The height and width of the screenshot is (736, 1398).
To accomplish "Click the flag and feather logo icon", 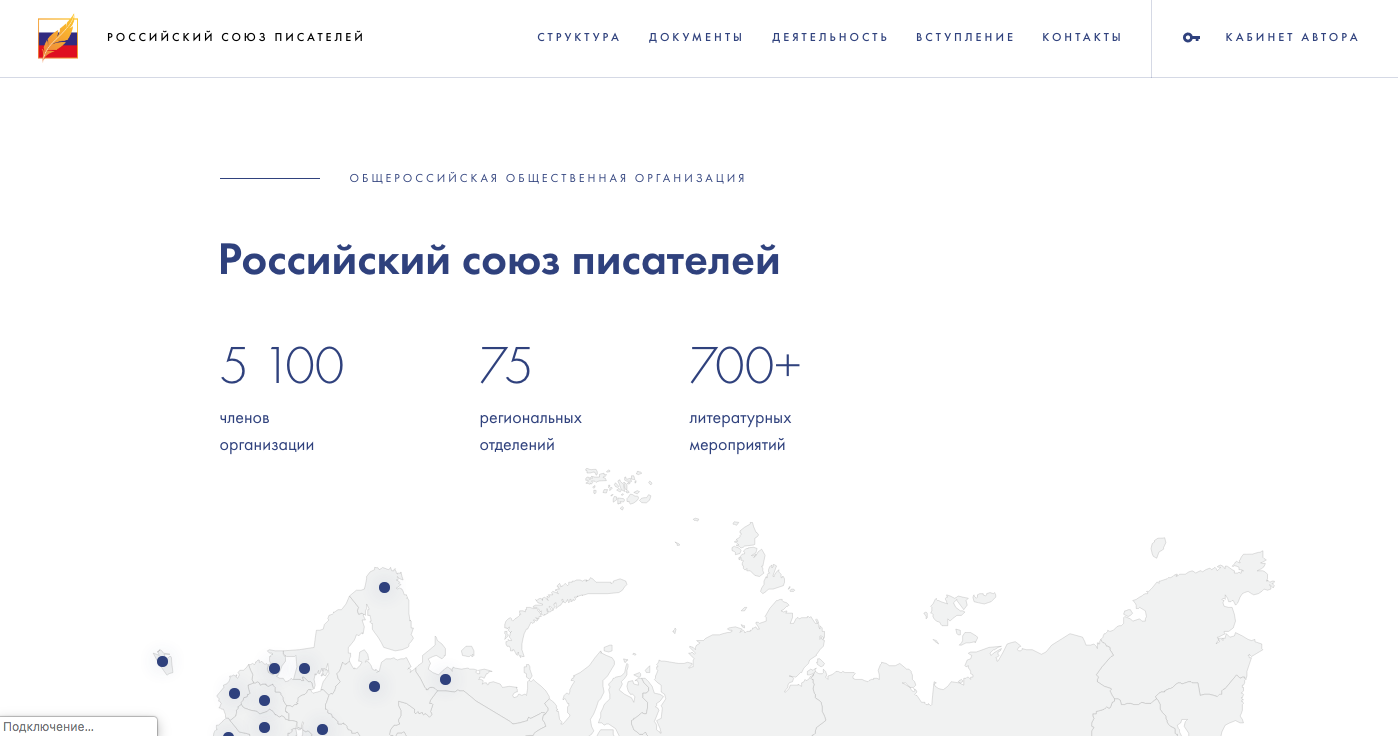I will coord(58,38).
